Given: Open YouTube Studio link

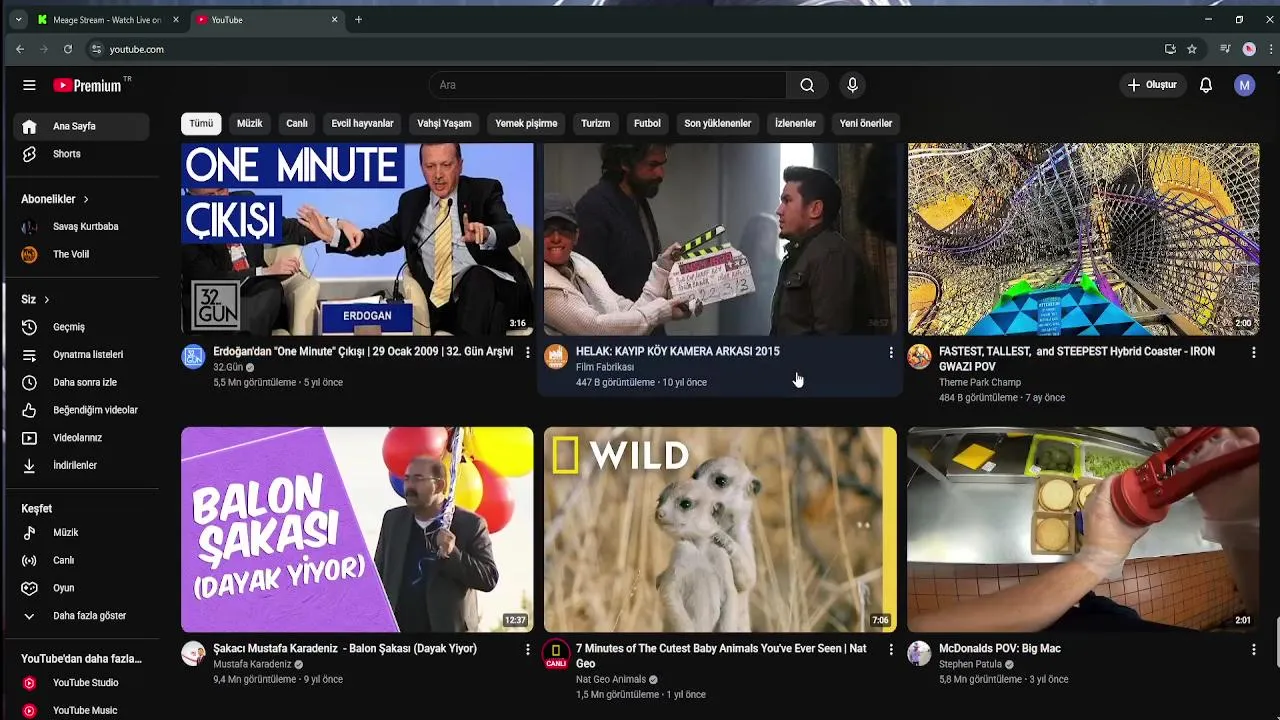Looking at the screenshot, I should coord(81,683).
